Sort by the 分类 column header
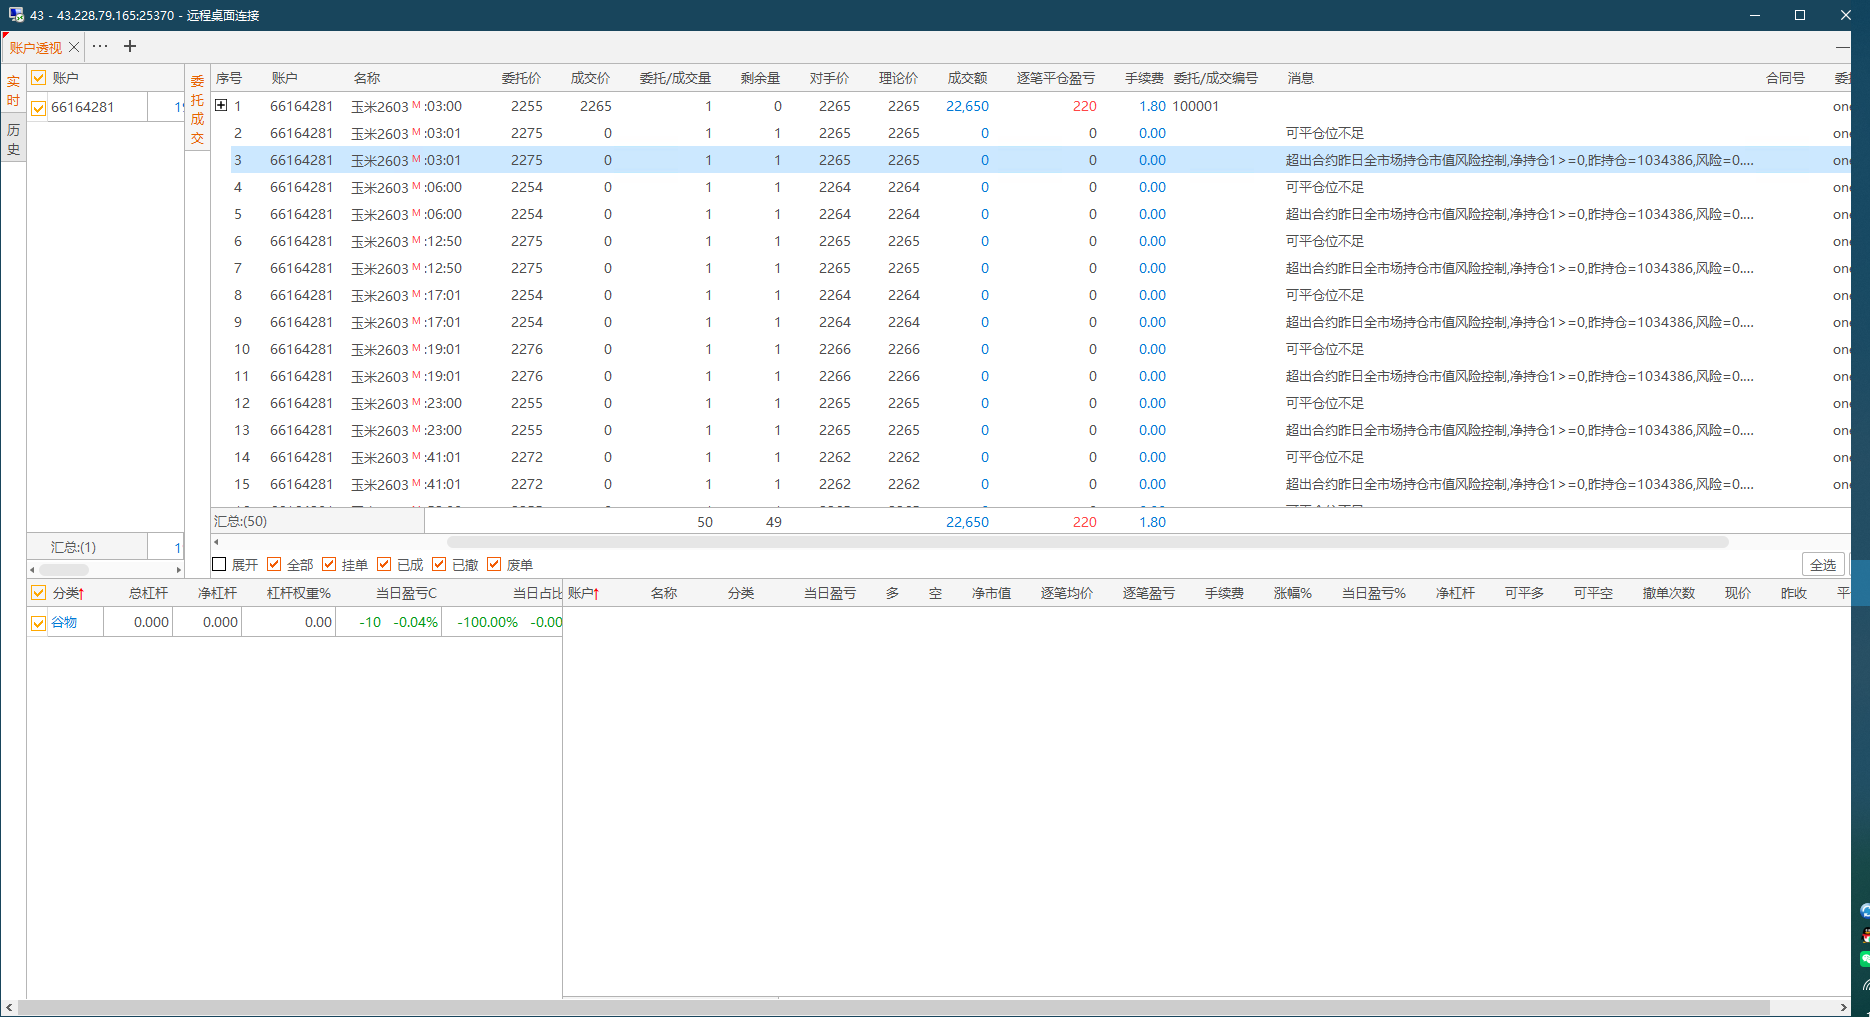The image size is (1870, 1017). (x=68, y=593)
